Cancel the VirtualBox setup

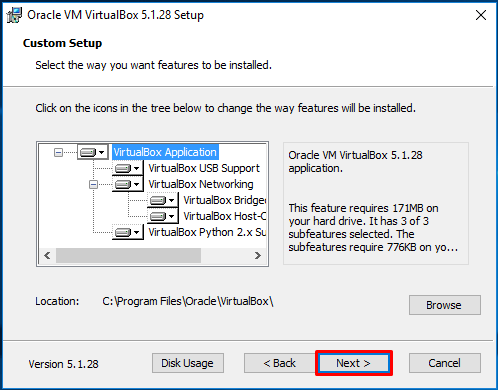[x=445, y=363]
